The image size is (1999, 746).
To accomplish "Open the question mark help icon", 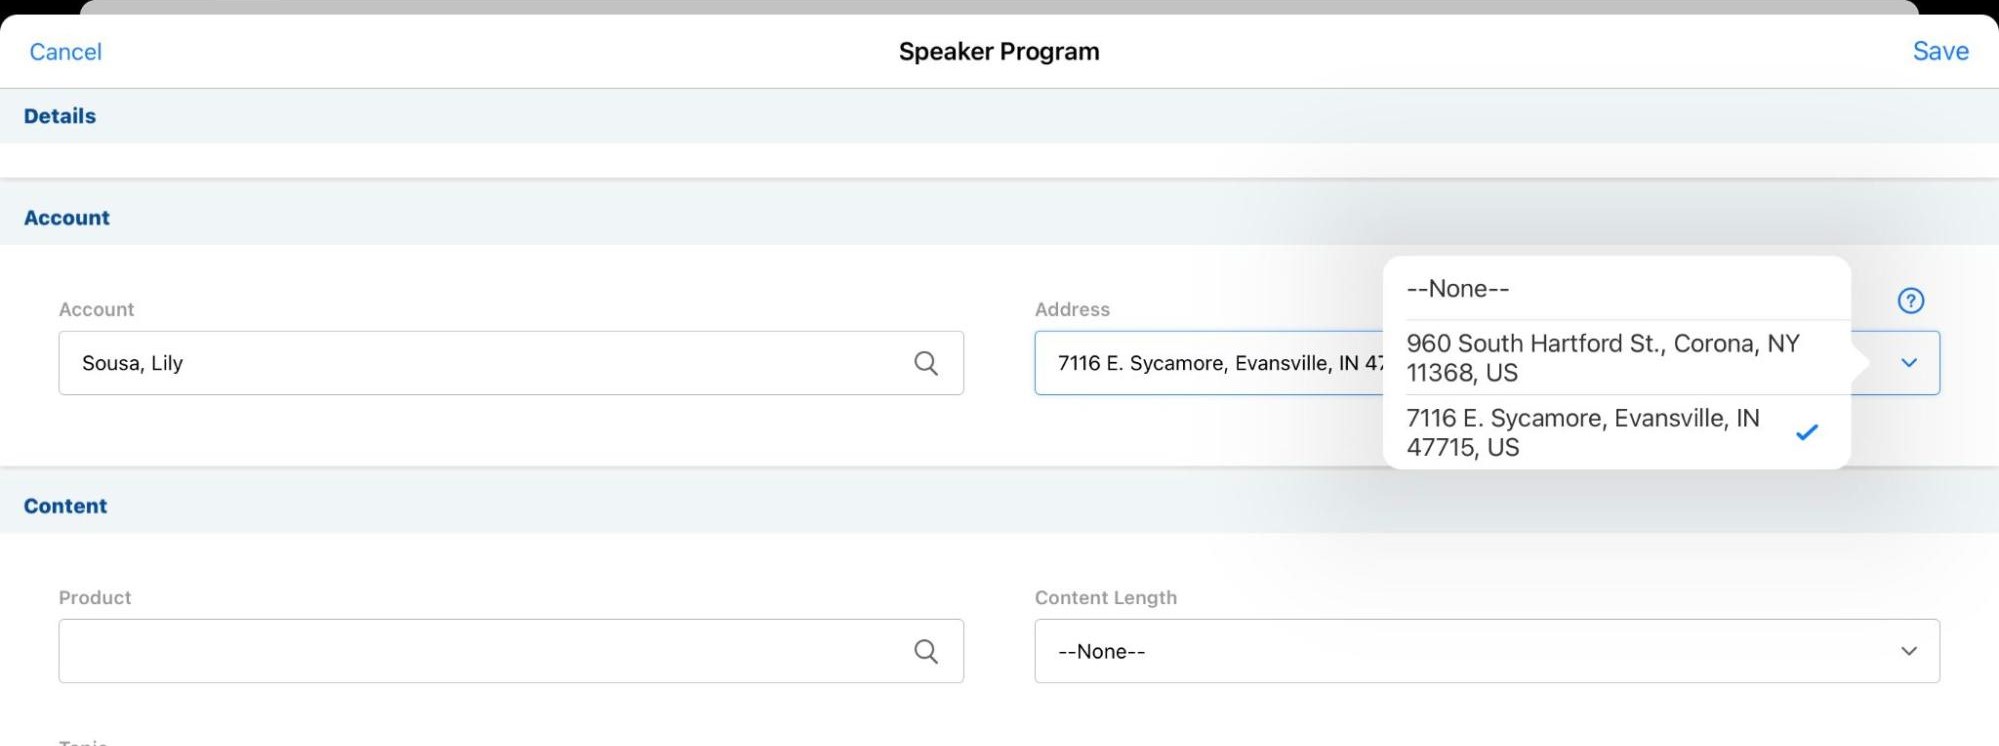I will pos(1910,301).
